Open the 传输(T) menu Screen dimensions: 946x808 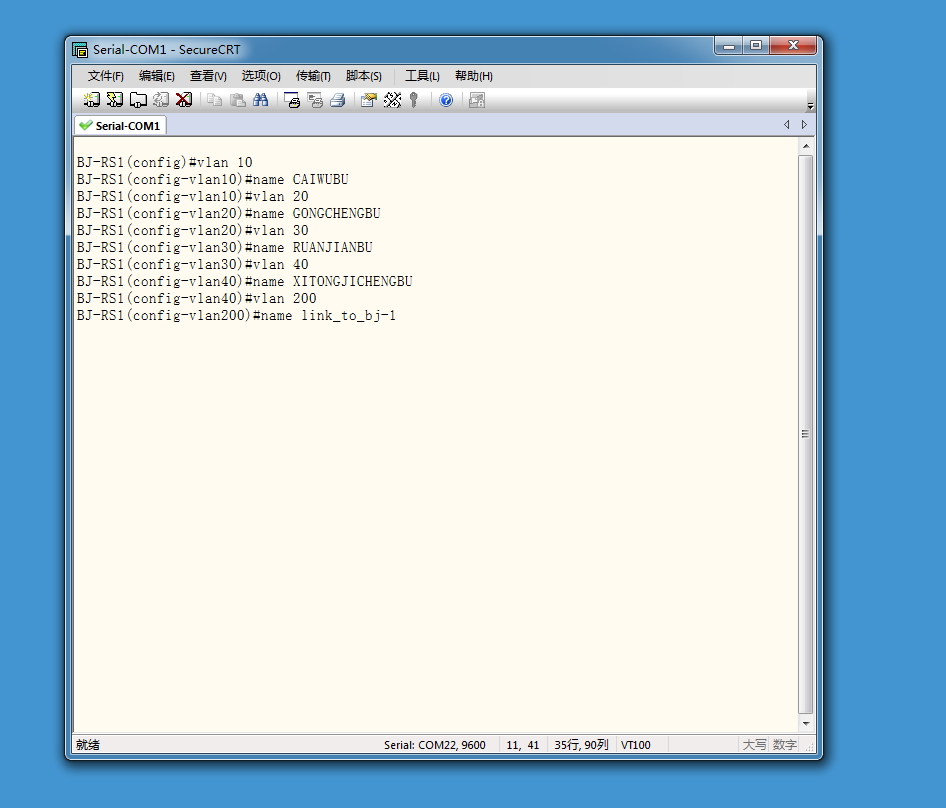point(313,76)
